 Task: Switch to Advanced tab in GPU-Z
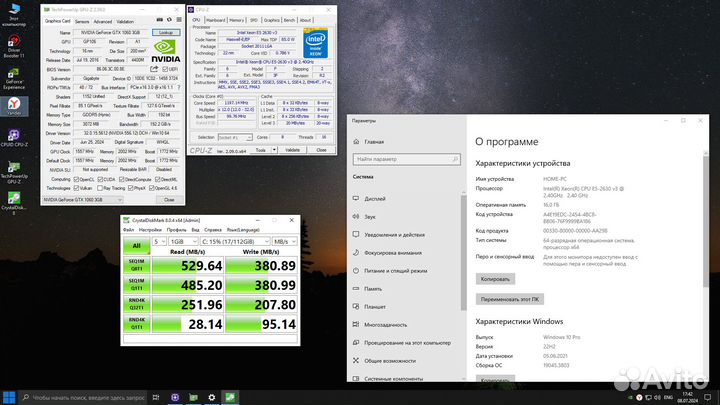pos(102,22)
